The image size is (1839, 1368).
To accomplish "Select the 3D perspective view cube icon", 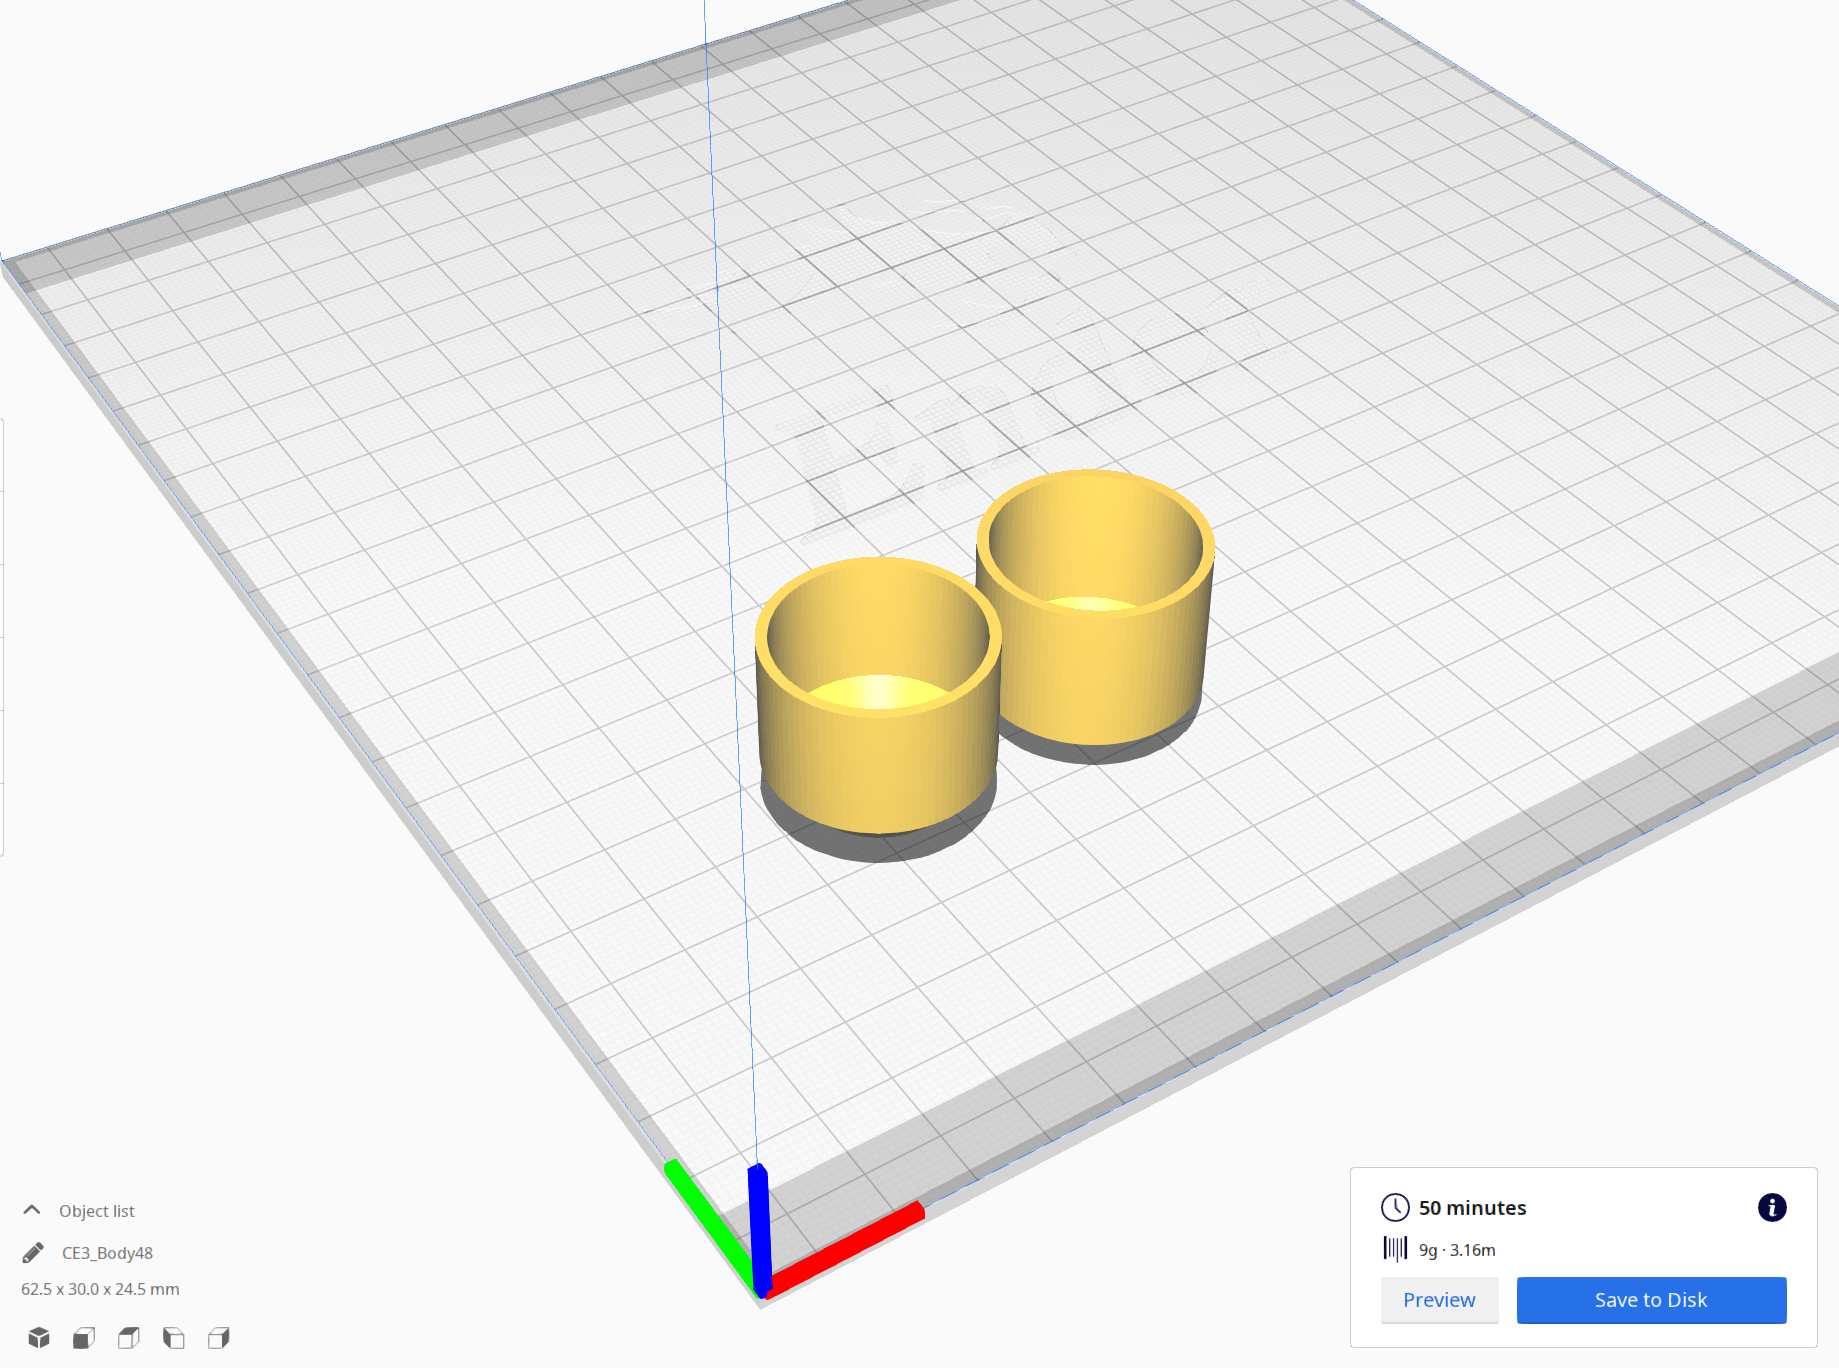I will (39, 1338).
